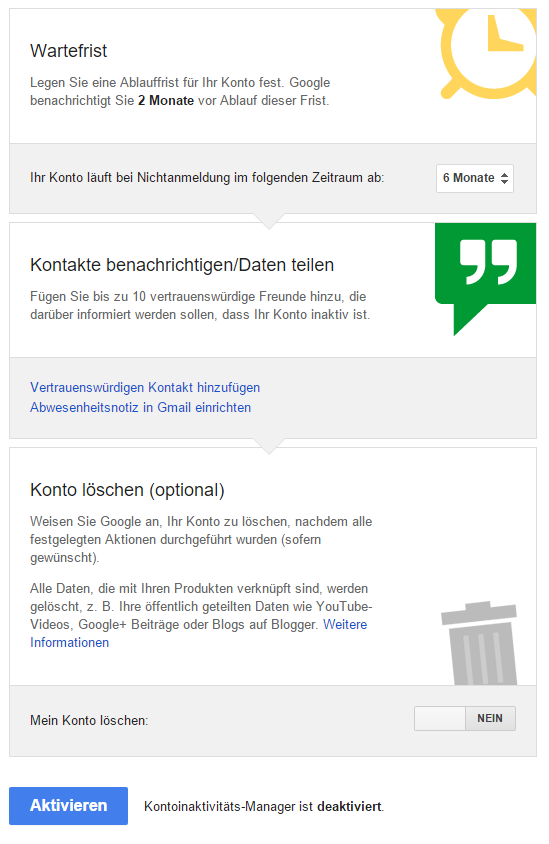The image size is (549, 844).
Task: Toggle the NEIN switch for account deletion
Action: (x=490, y=719)
